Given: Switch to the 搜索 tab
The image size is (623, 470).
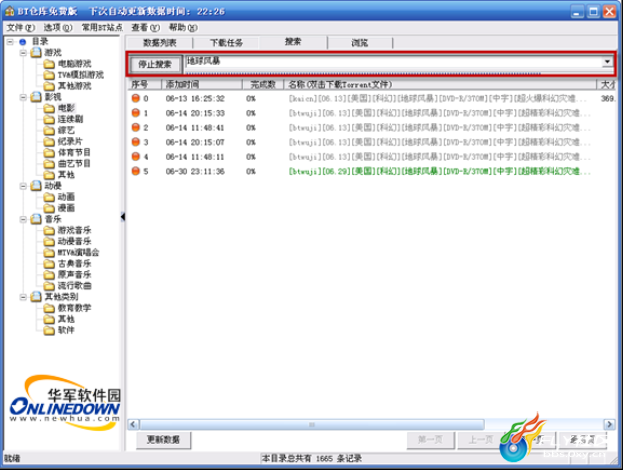Looking at the screenshot, I should [x=293, y=42].
